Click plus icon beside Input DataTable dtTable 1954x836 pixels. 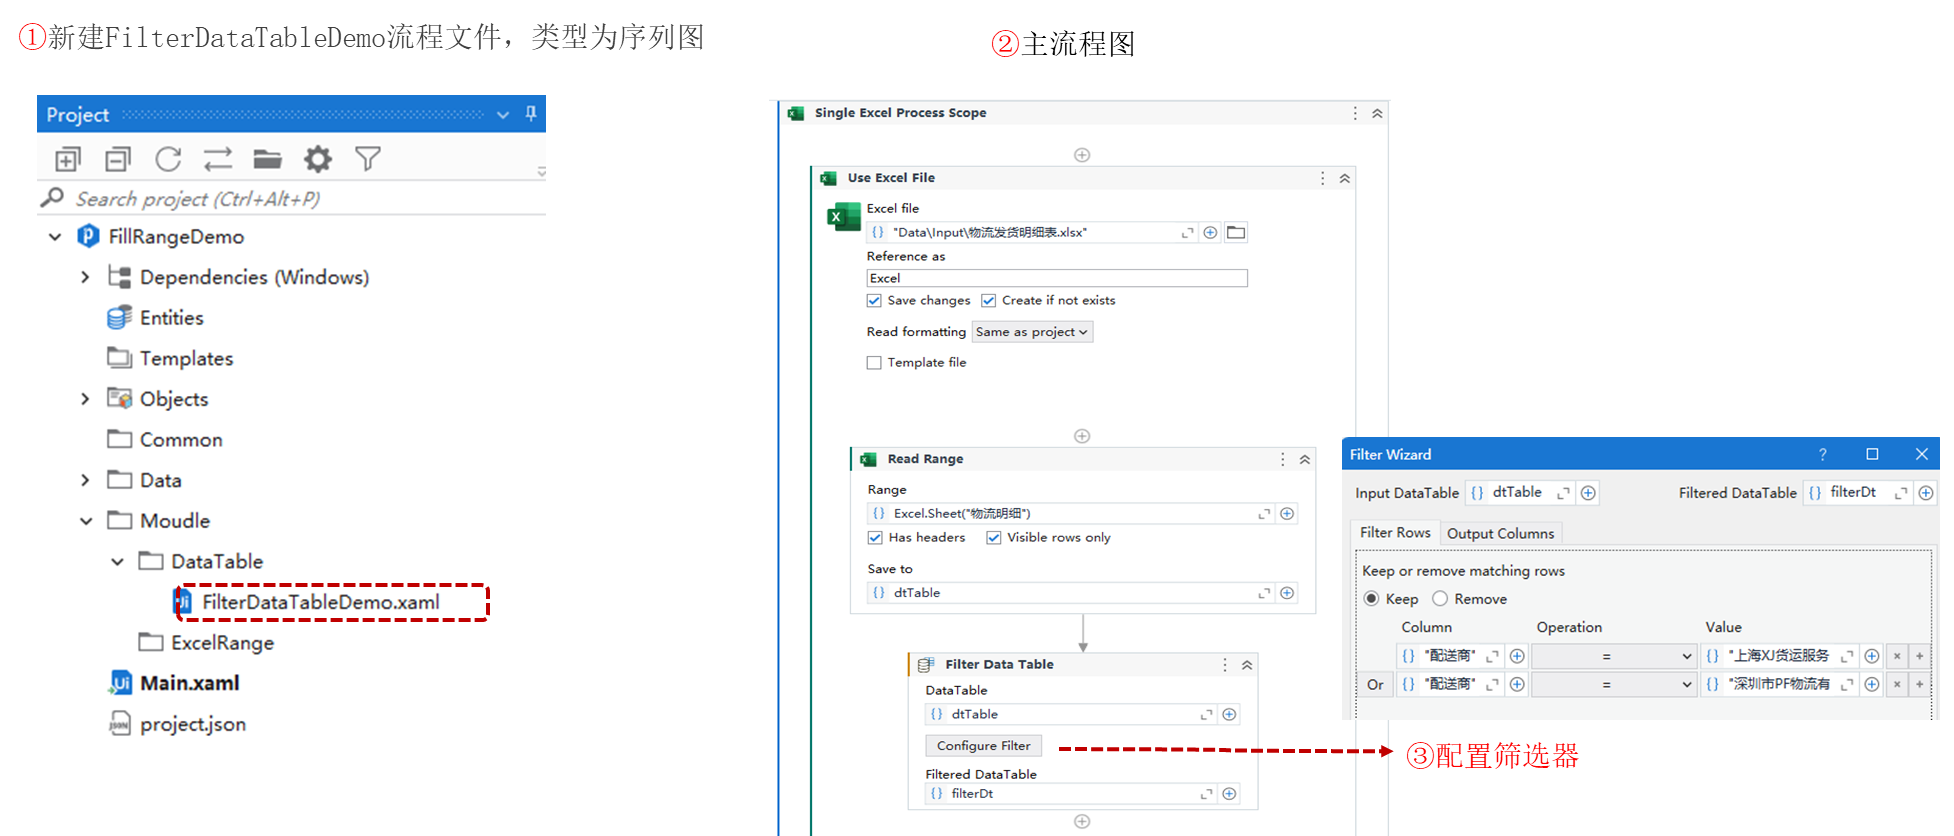coord(1588,493)
